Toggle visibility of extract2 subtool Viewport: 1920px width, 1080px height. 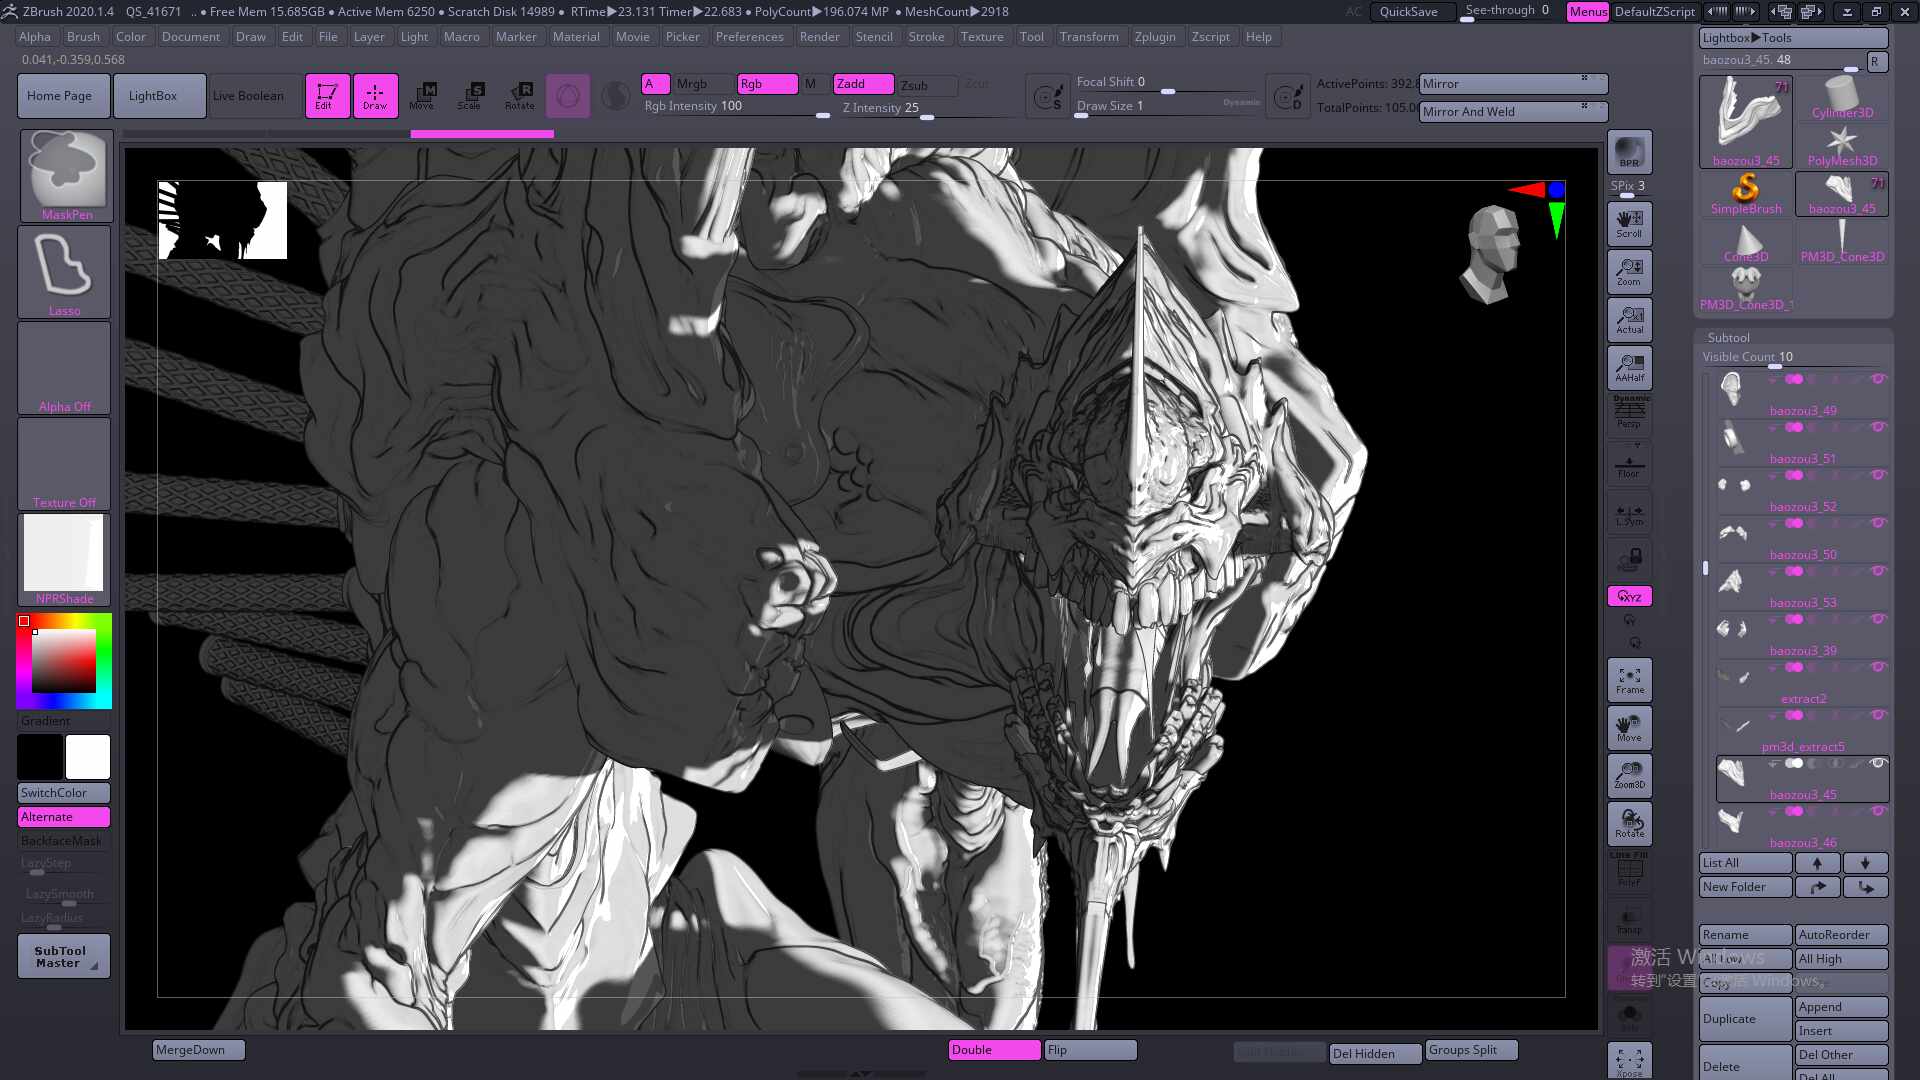point(1878,667)
